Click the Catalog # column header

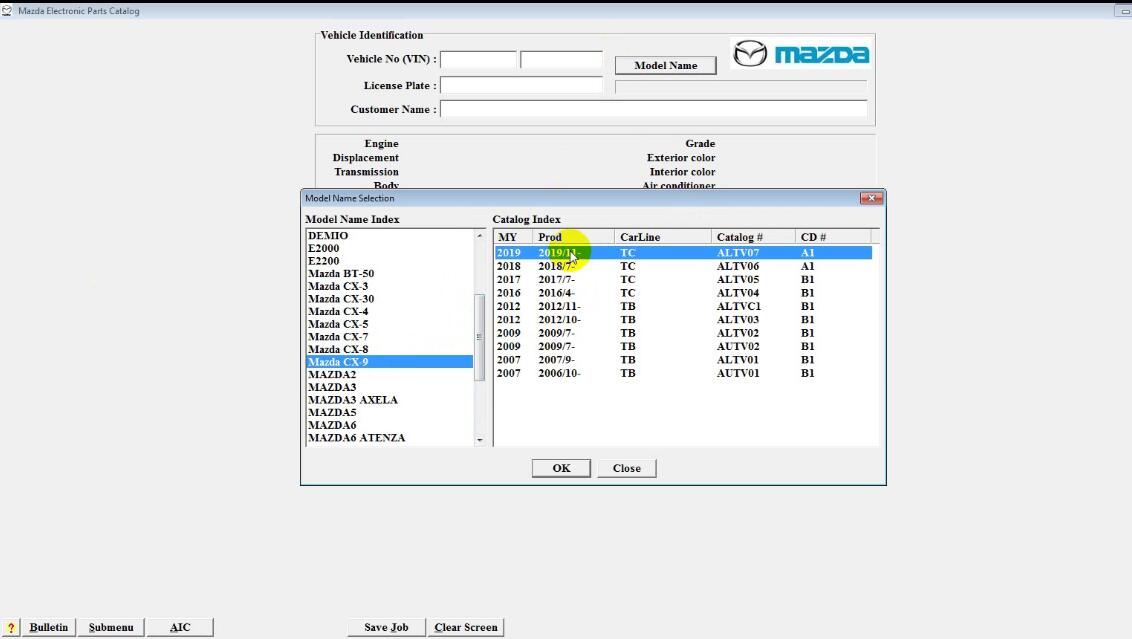point(753,237)
